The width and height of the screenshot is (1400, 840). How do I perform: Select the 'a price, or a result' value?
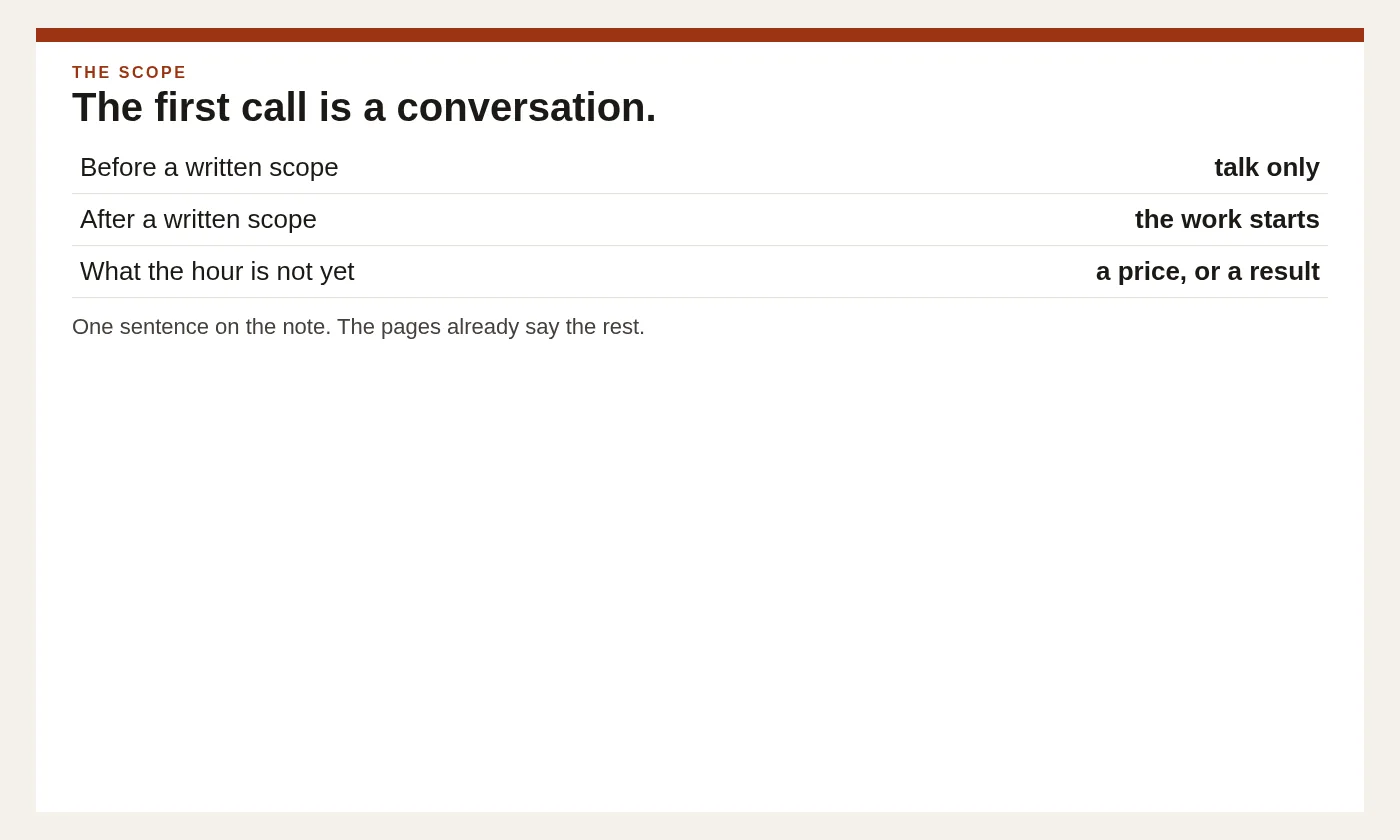coord(1208,271)
